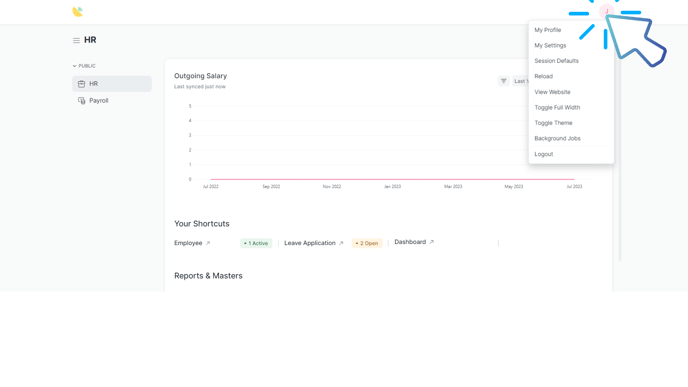The height and width of the screenshot is (387, 688).
Task: Click the 1 Active badge
Action: pyautogui.click(x=256, y=243)
